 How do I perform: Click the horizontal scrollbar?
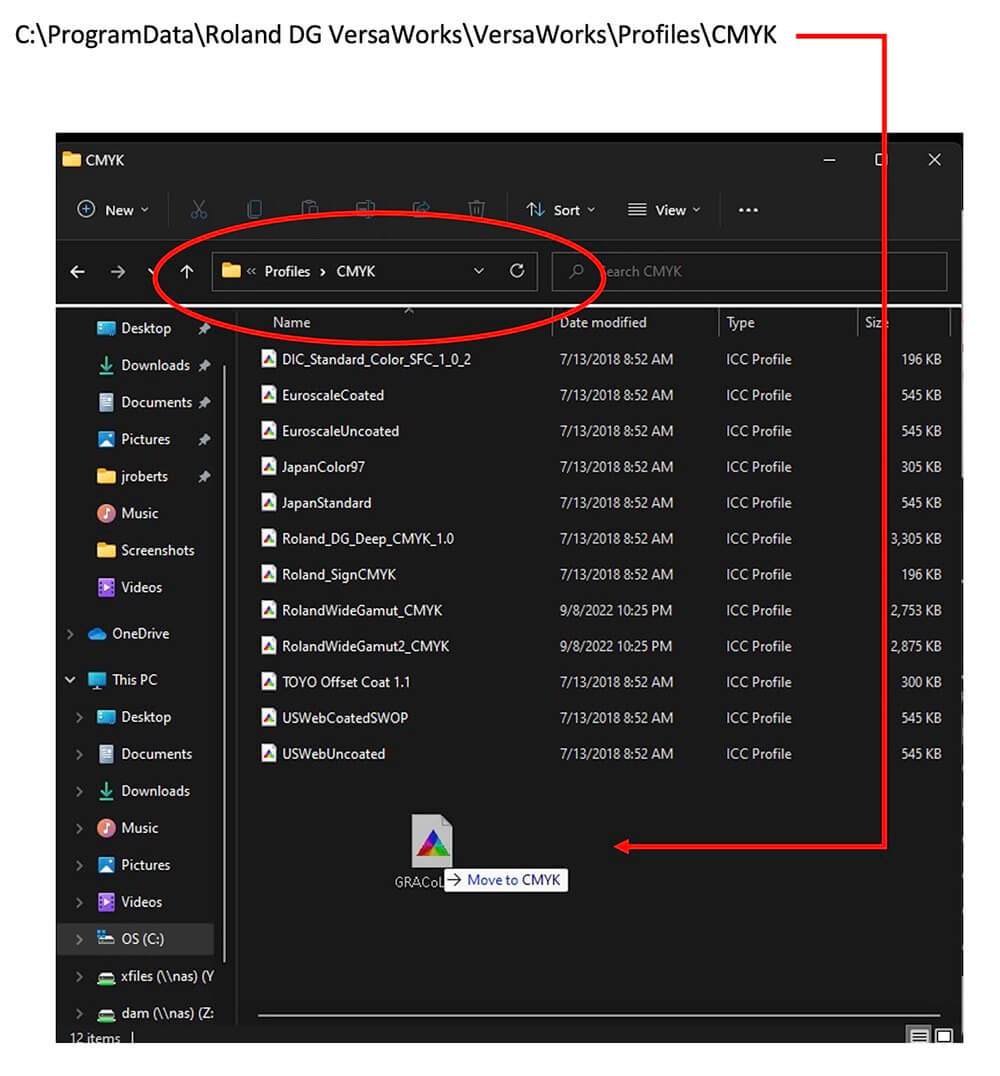pos(598,1014)
